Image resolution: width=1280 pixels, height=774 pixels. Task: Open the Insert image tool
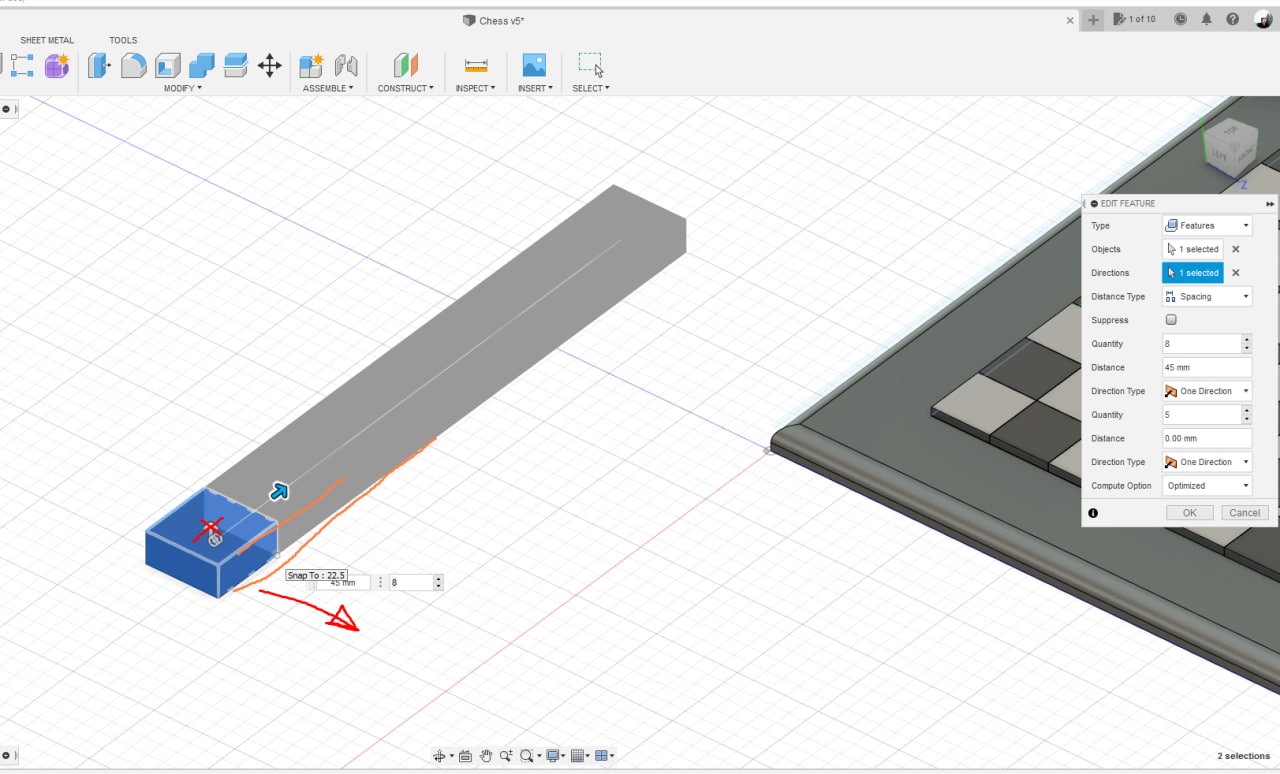(534, 66)
